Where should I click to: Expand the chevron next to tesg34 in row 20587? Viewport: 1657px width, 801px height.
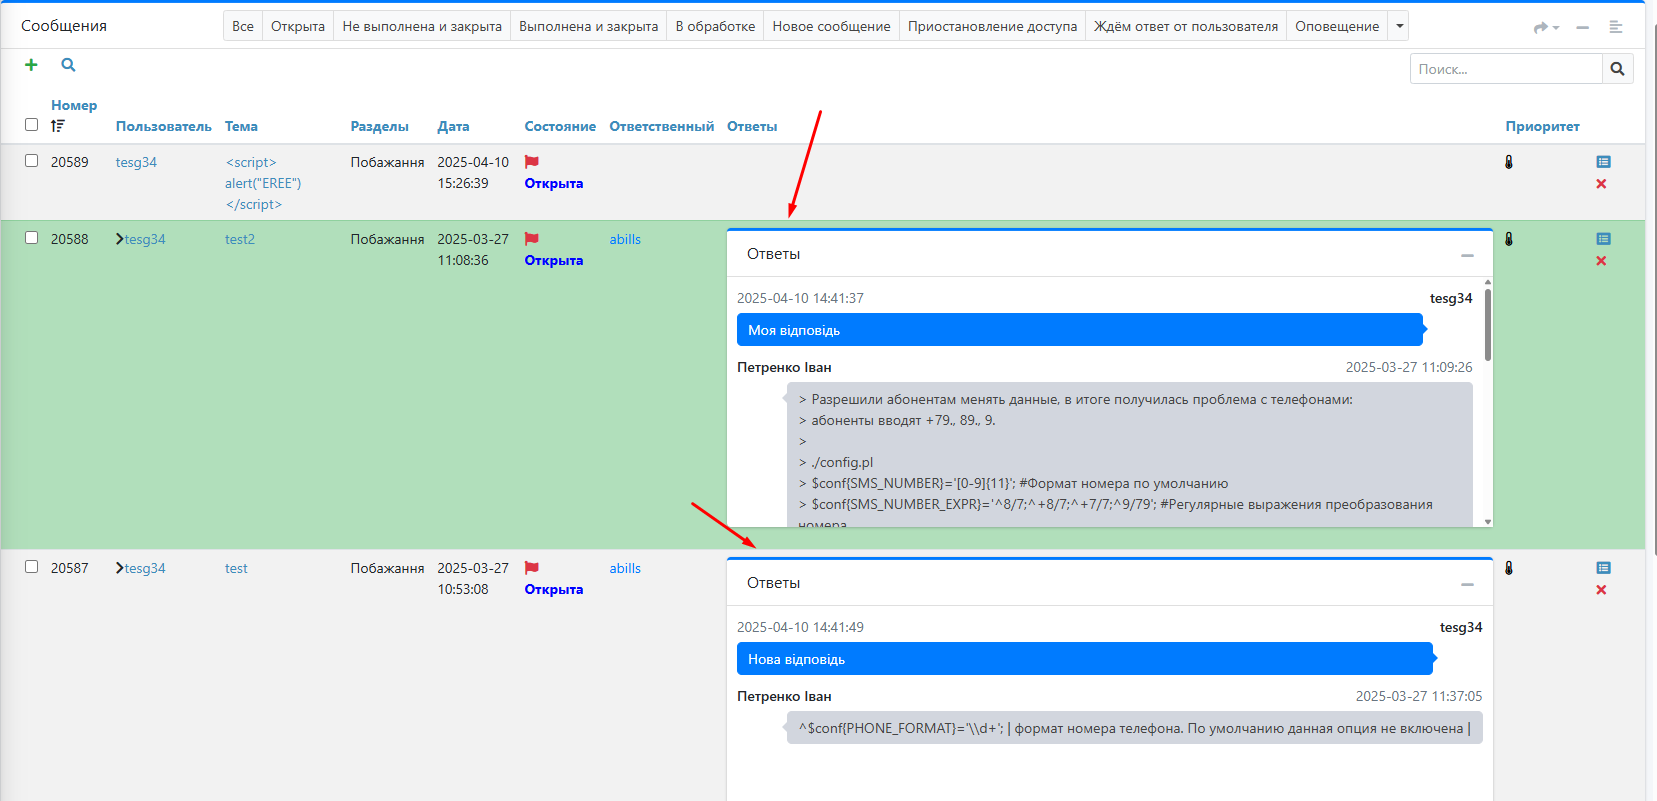point(120,568)
